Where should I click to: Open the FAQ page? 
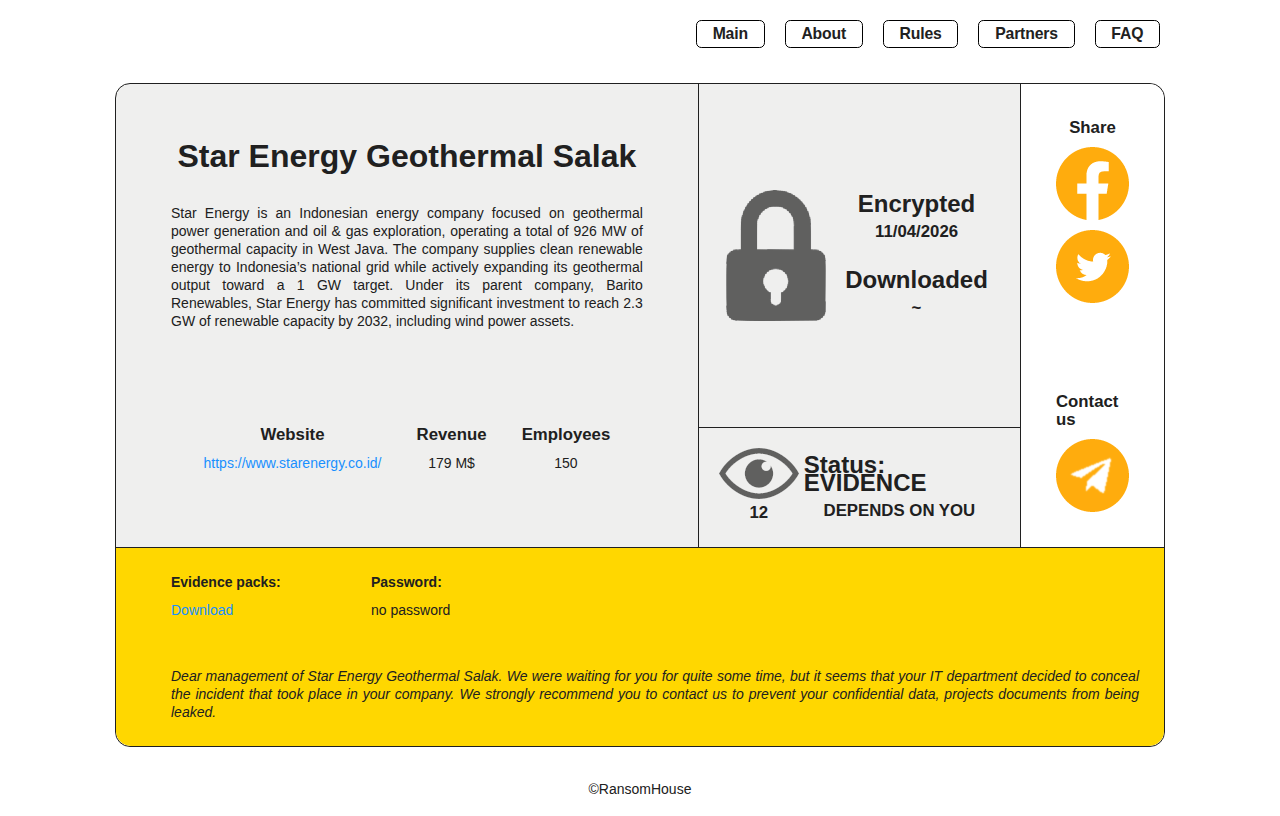(1127, 34)
